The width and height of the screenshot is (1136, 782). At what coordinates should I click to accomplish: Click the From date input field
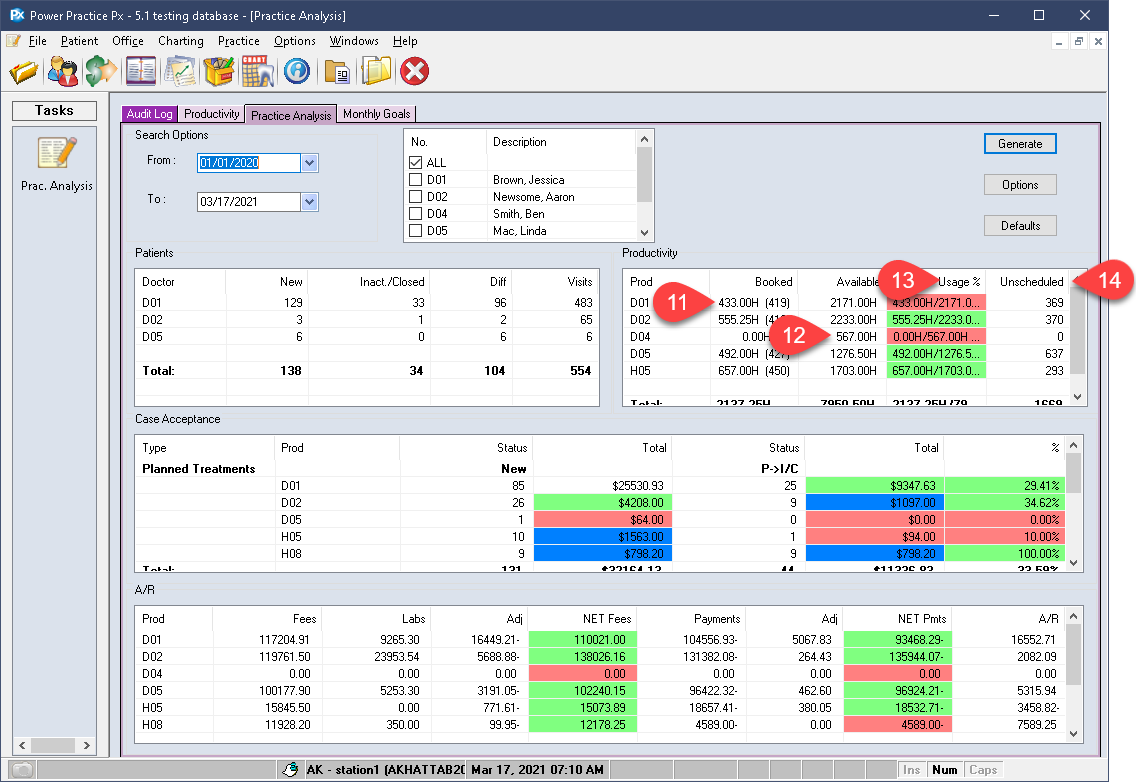248,163
